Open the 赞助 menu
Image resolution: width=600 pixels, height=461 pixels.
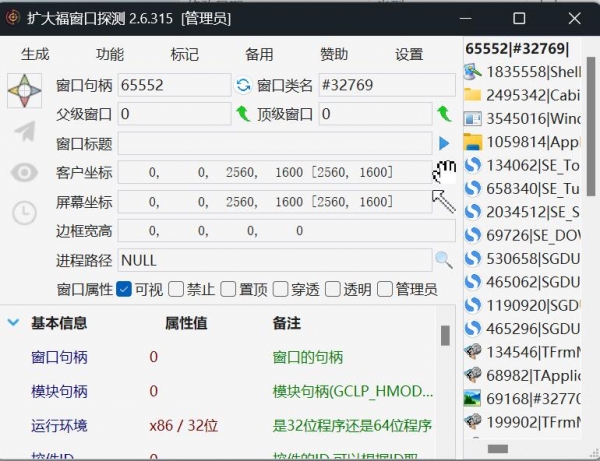point(334,54)
